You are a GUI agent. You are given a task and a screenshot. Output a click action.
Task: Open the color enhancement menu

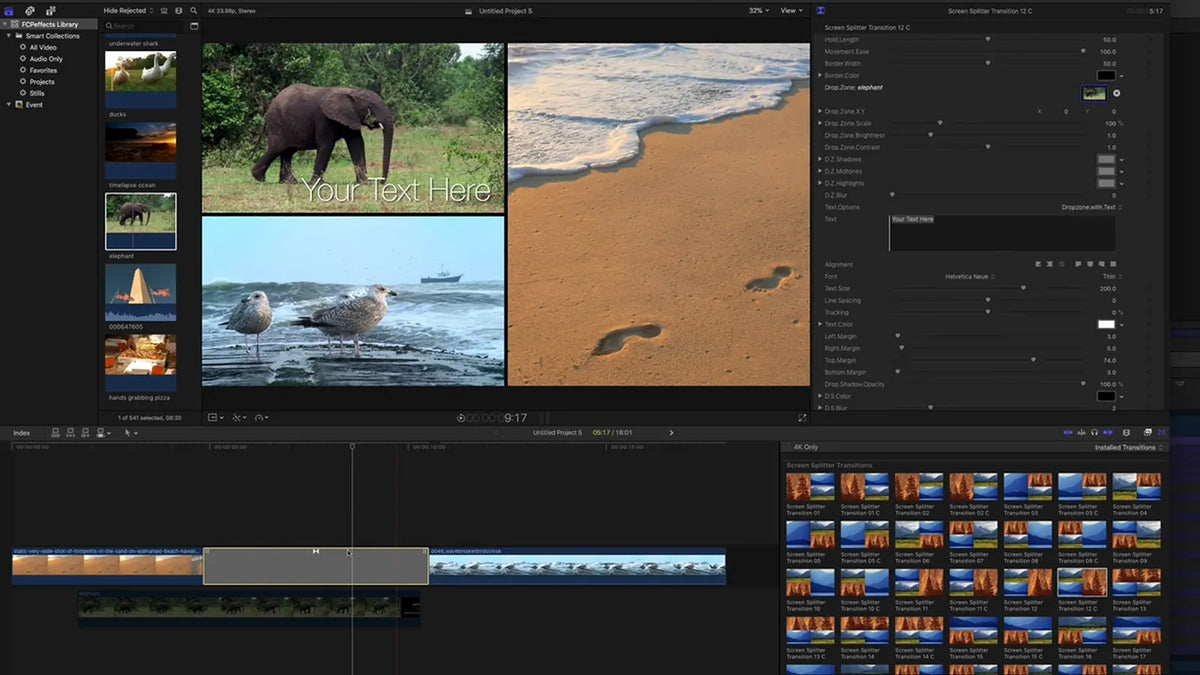[239, 417]
